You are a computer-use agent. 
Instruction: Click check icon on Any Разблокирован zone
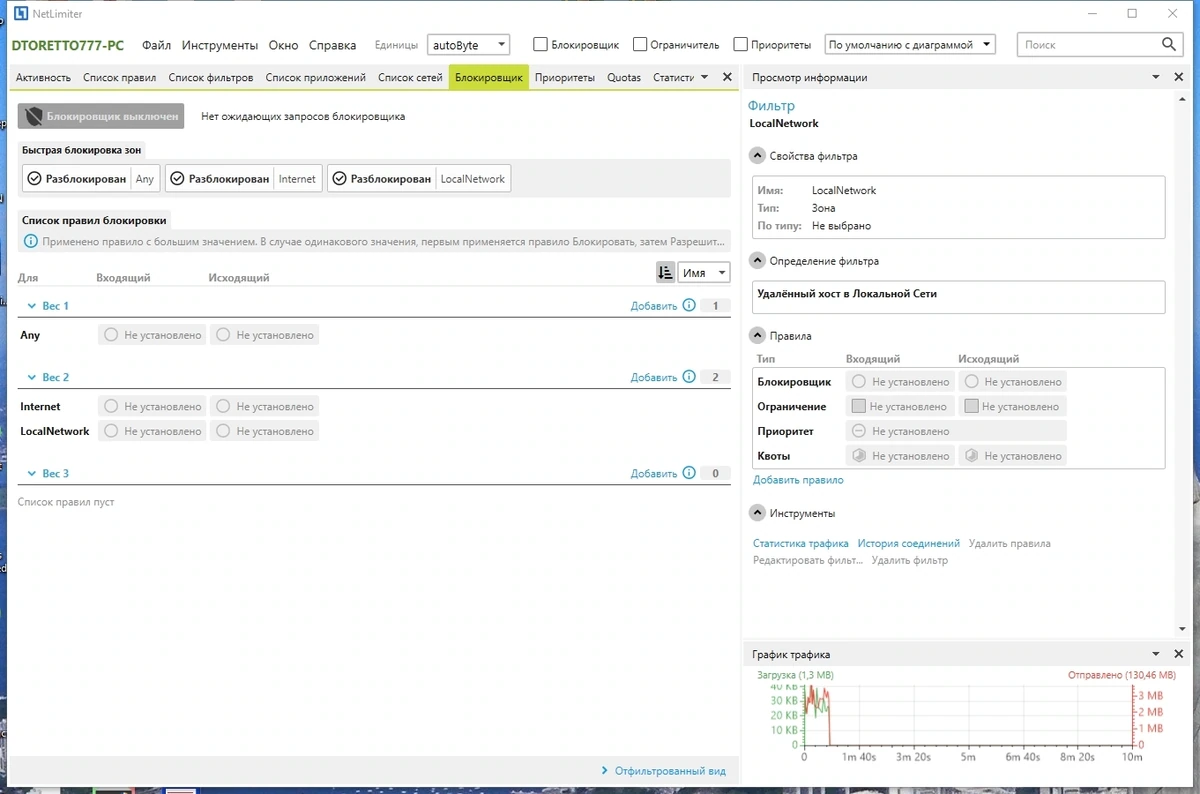(x=34, y=179)
